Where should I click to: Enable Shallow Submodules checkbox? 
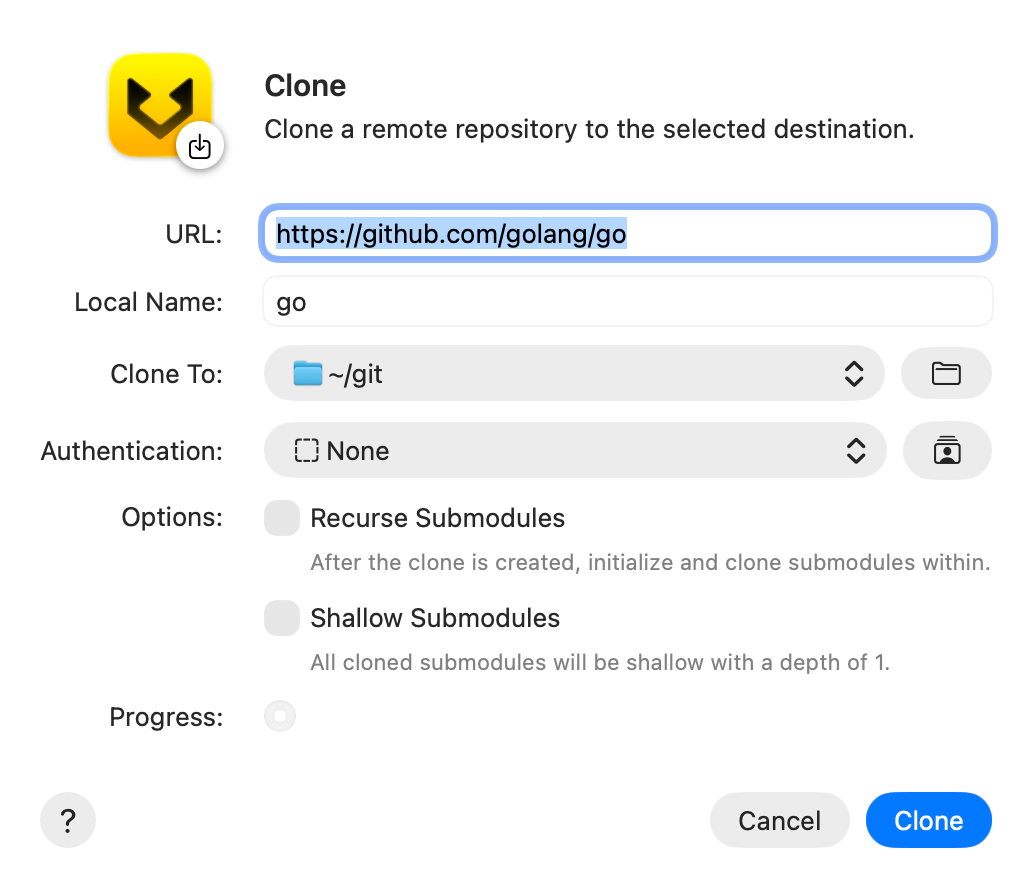(282, 618)
